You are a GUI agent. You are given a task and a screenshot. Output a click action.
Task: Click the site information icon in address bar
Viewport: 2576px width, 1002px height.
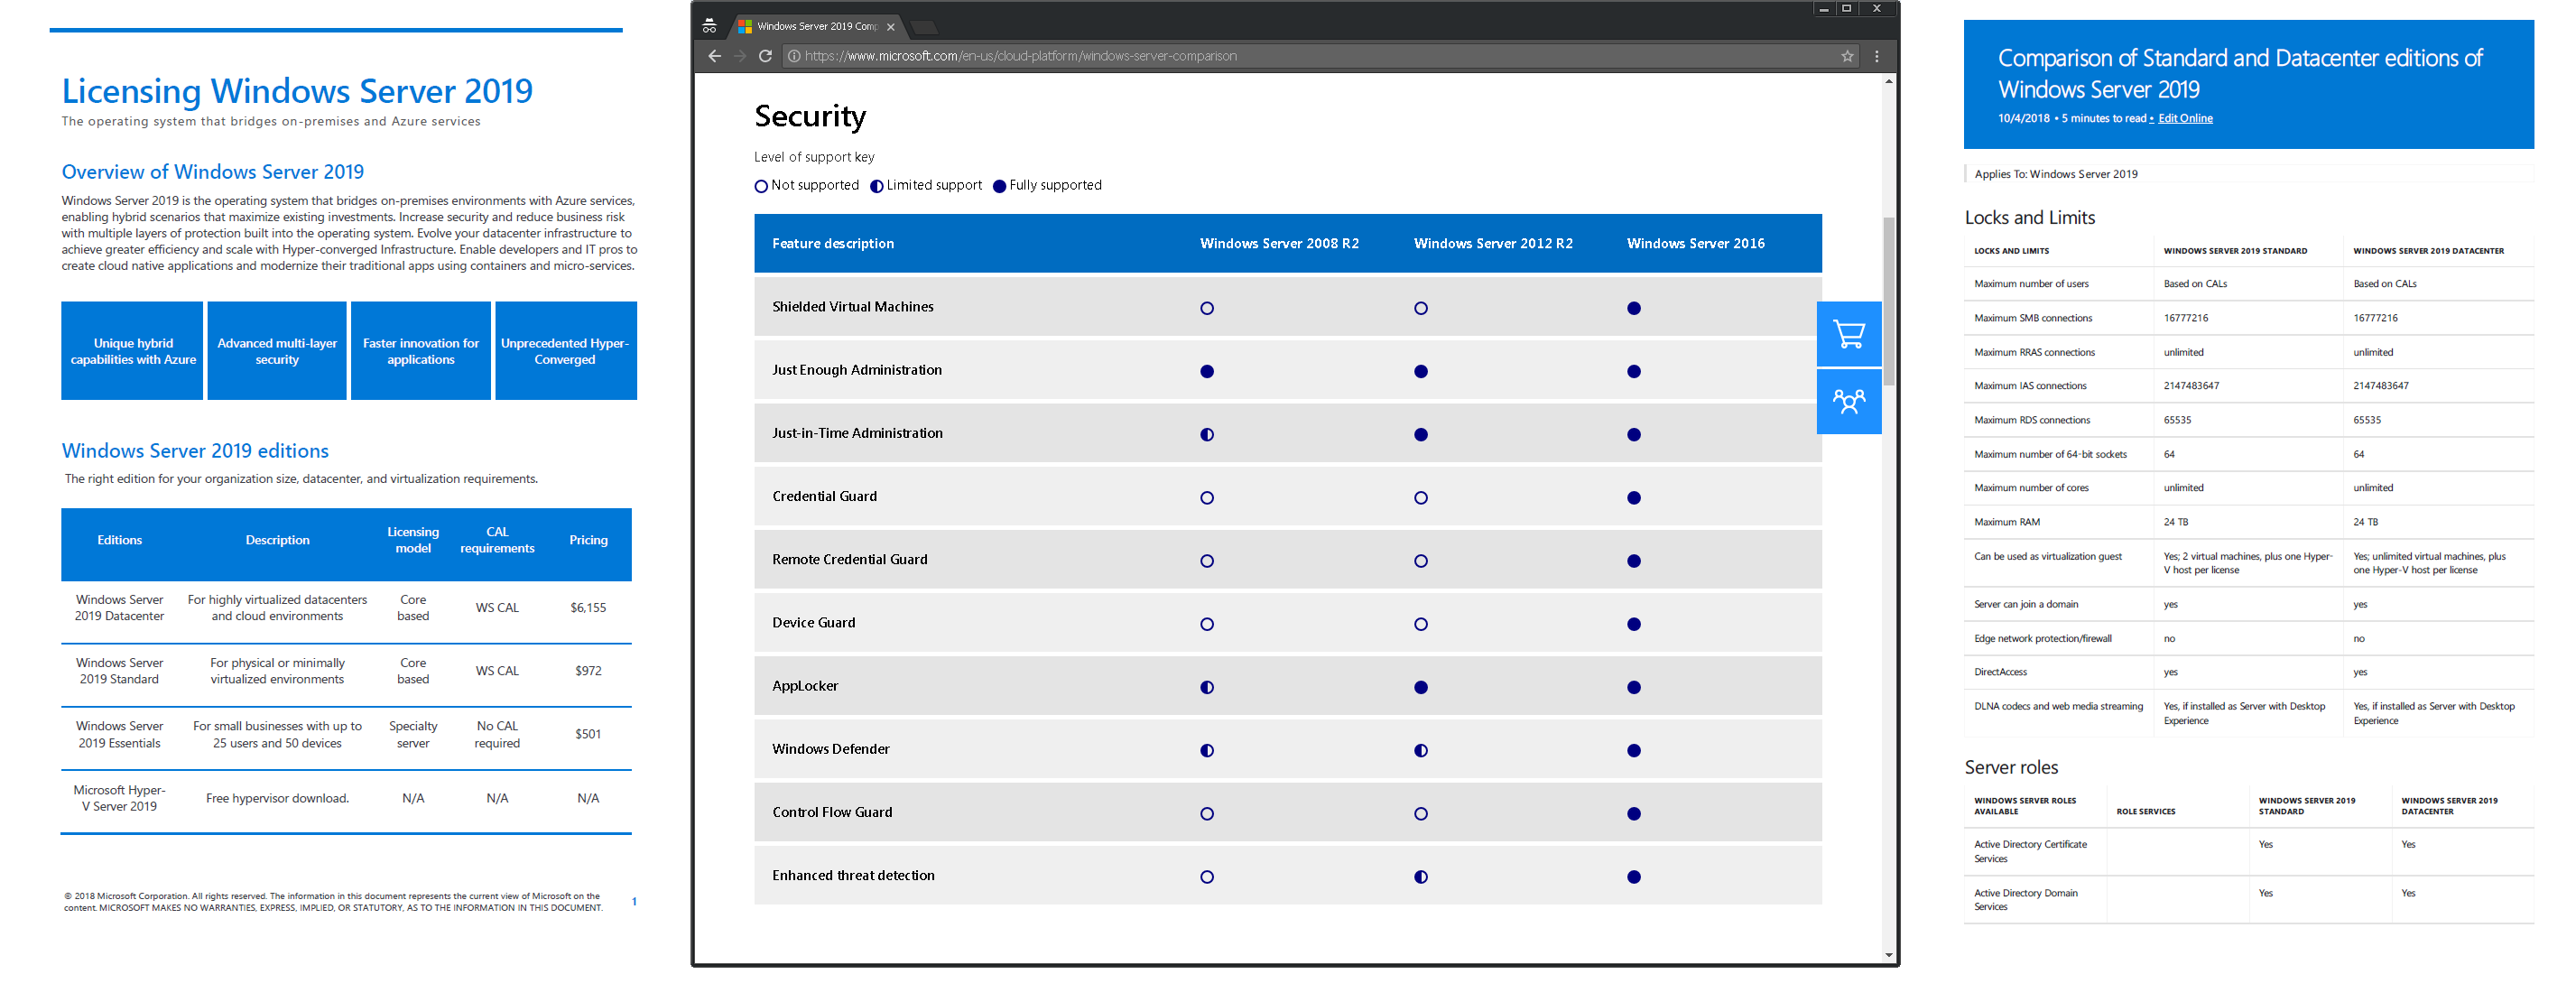[793, 56]
